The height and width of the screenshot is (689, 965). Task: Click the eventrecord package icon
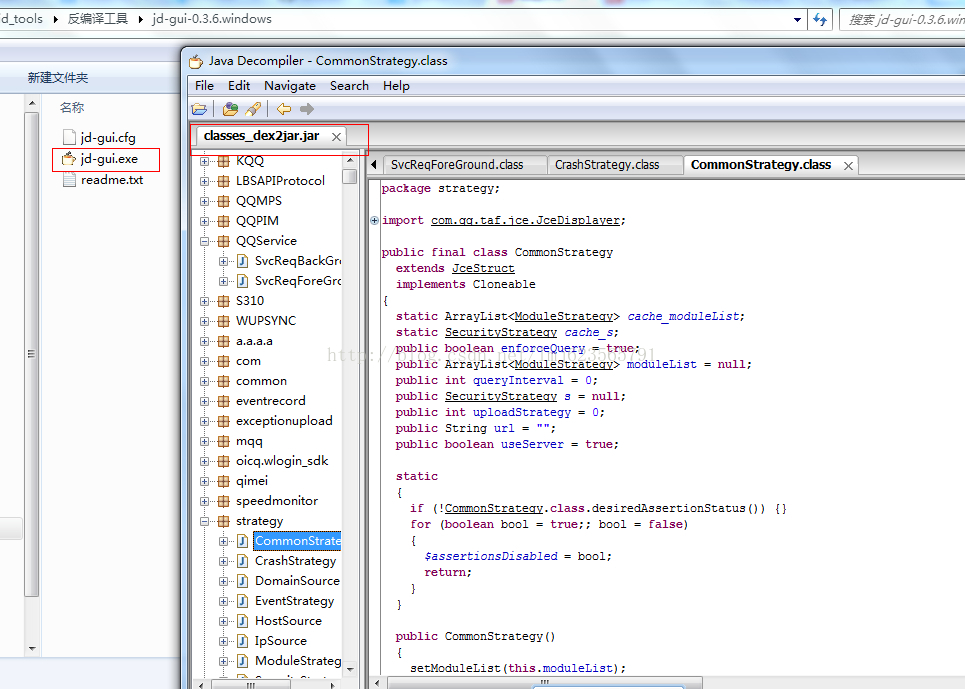[223, 401]
